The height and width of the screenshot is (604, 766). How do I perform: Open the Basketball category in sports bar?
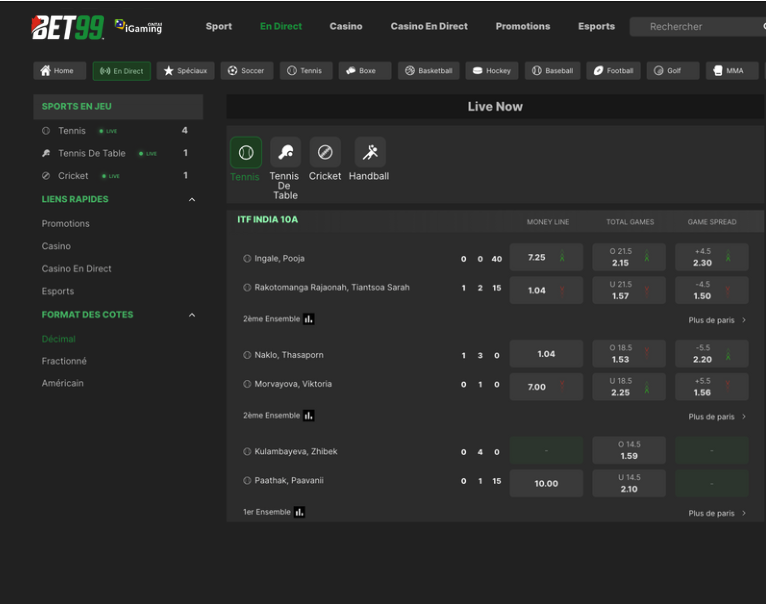point(428,71)
